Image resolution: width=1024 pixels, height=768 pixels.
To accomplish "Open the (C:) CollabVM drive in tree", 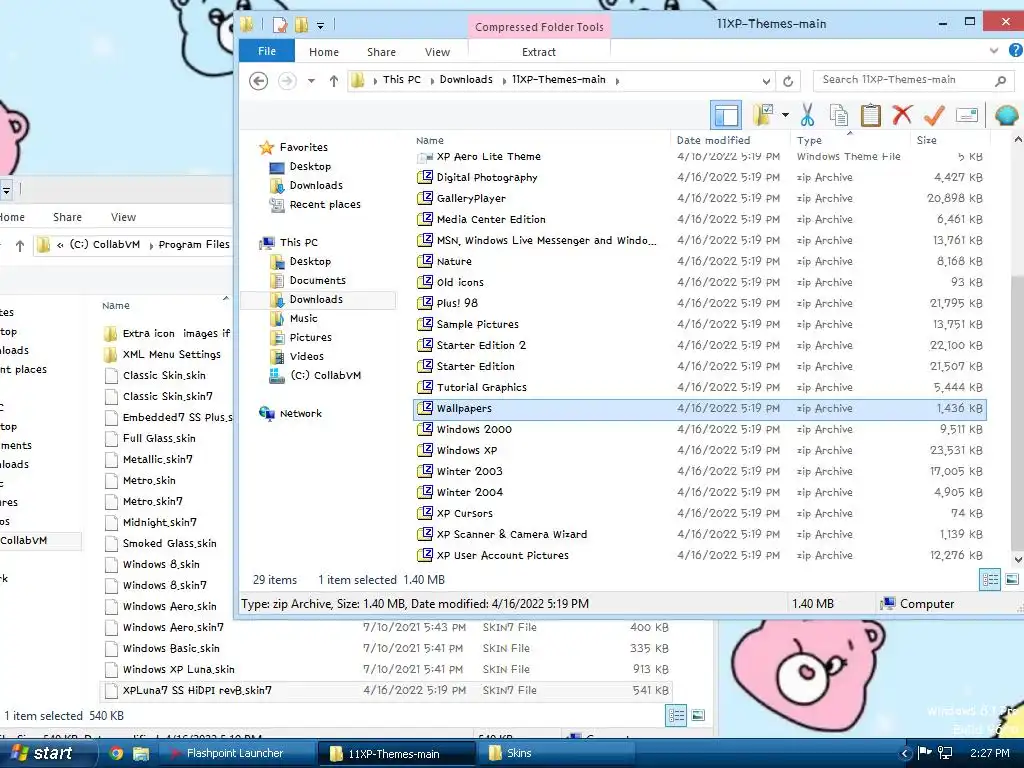I will 325,376.
